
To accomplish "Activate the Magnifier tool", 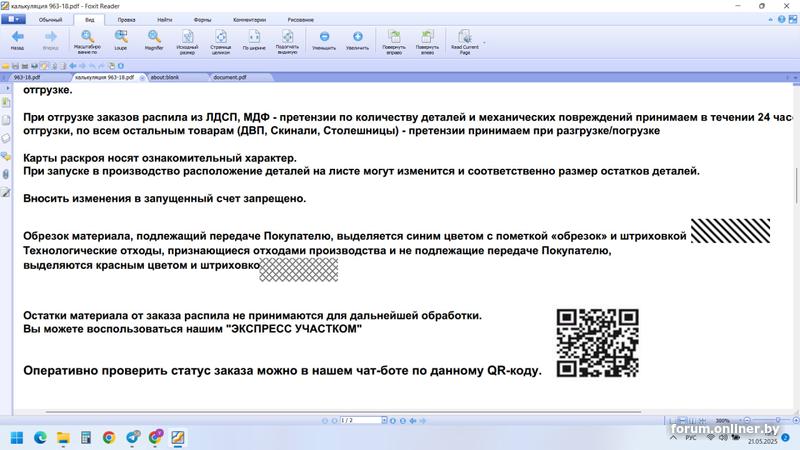I will point(154,40).
